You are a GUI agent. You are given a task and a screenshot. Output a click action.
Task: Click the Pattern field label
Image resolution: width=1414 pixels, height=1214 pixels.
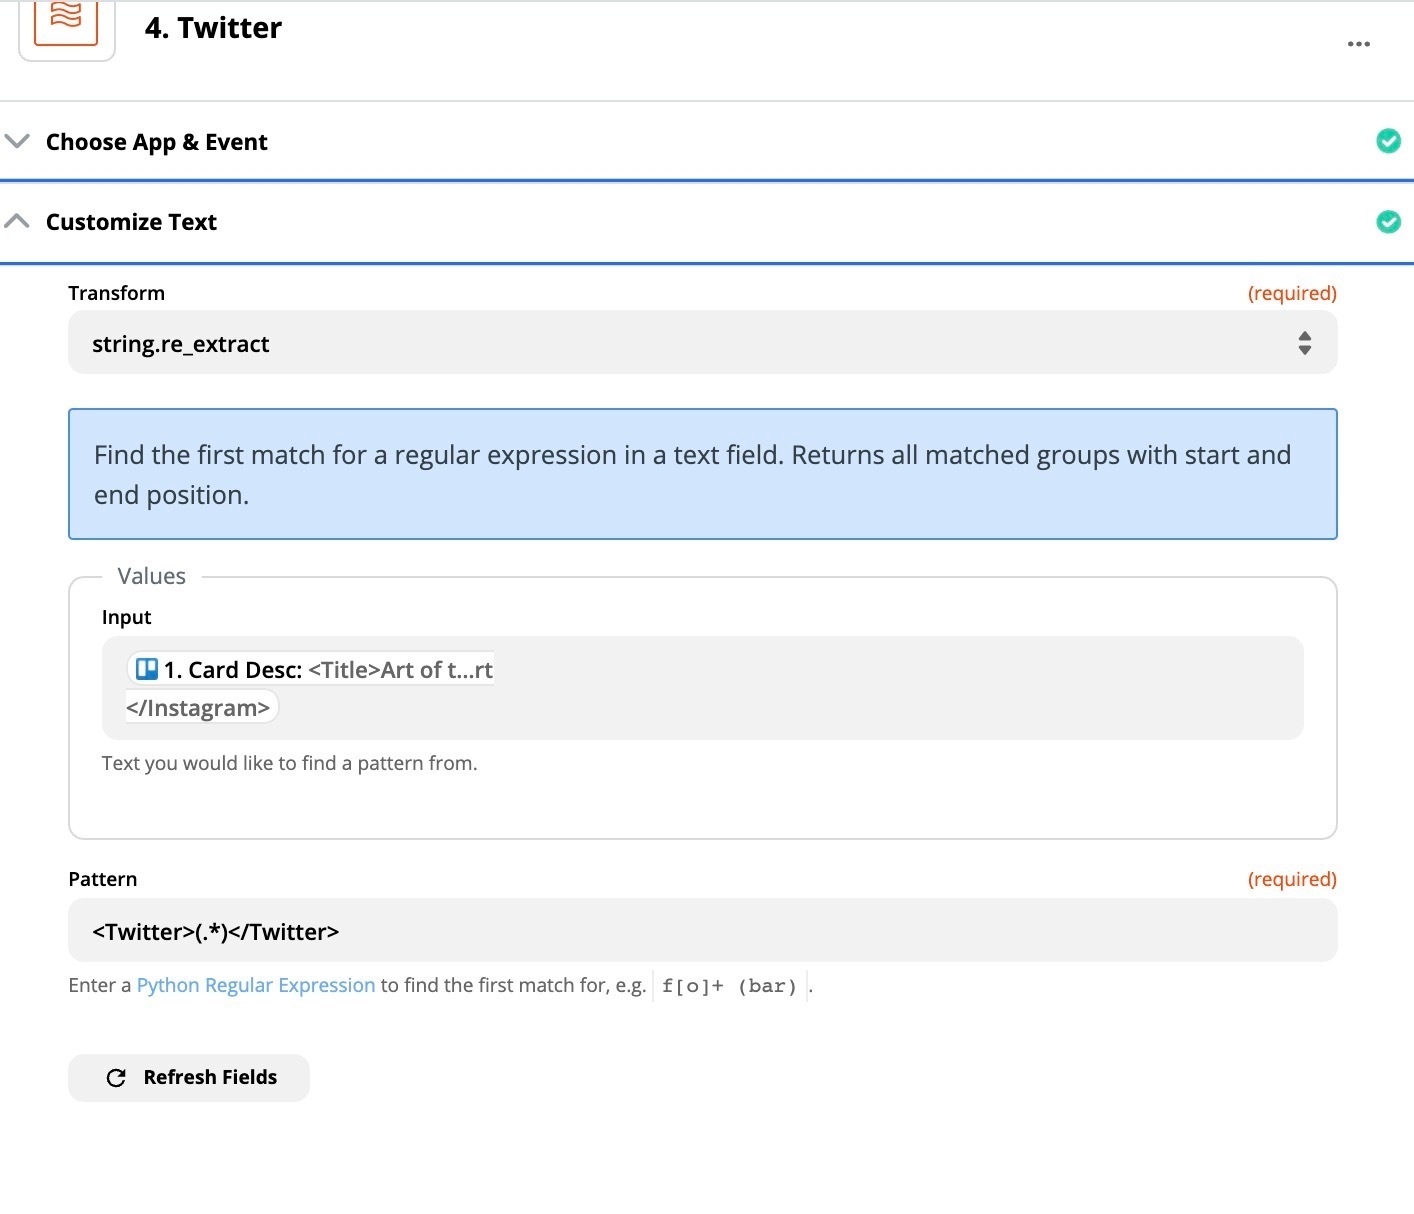point(103,879)
